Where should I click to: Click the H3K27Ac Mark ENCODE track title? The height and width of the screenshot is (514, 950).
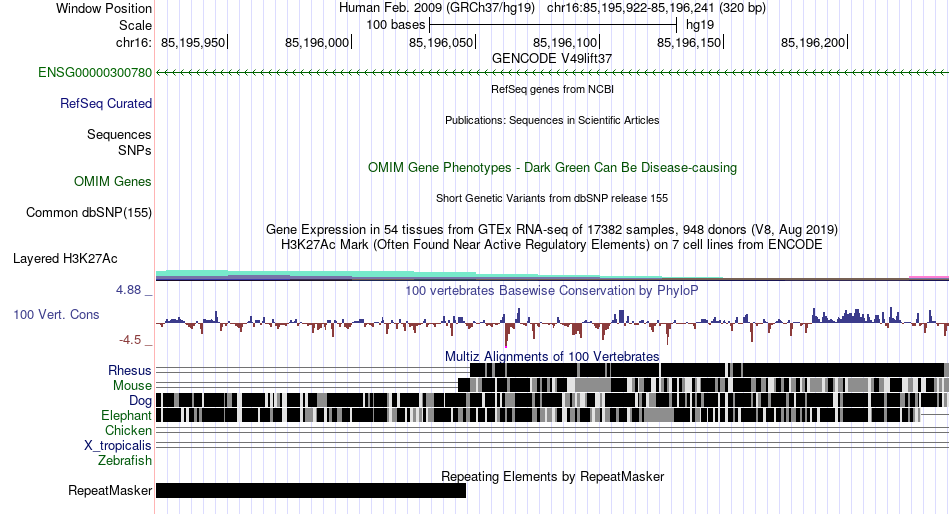pyautogui.click(x=552, y=245)
